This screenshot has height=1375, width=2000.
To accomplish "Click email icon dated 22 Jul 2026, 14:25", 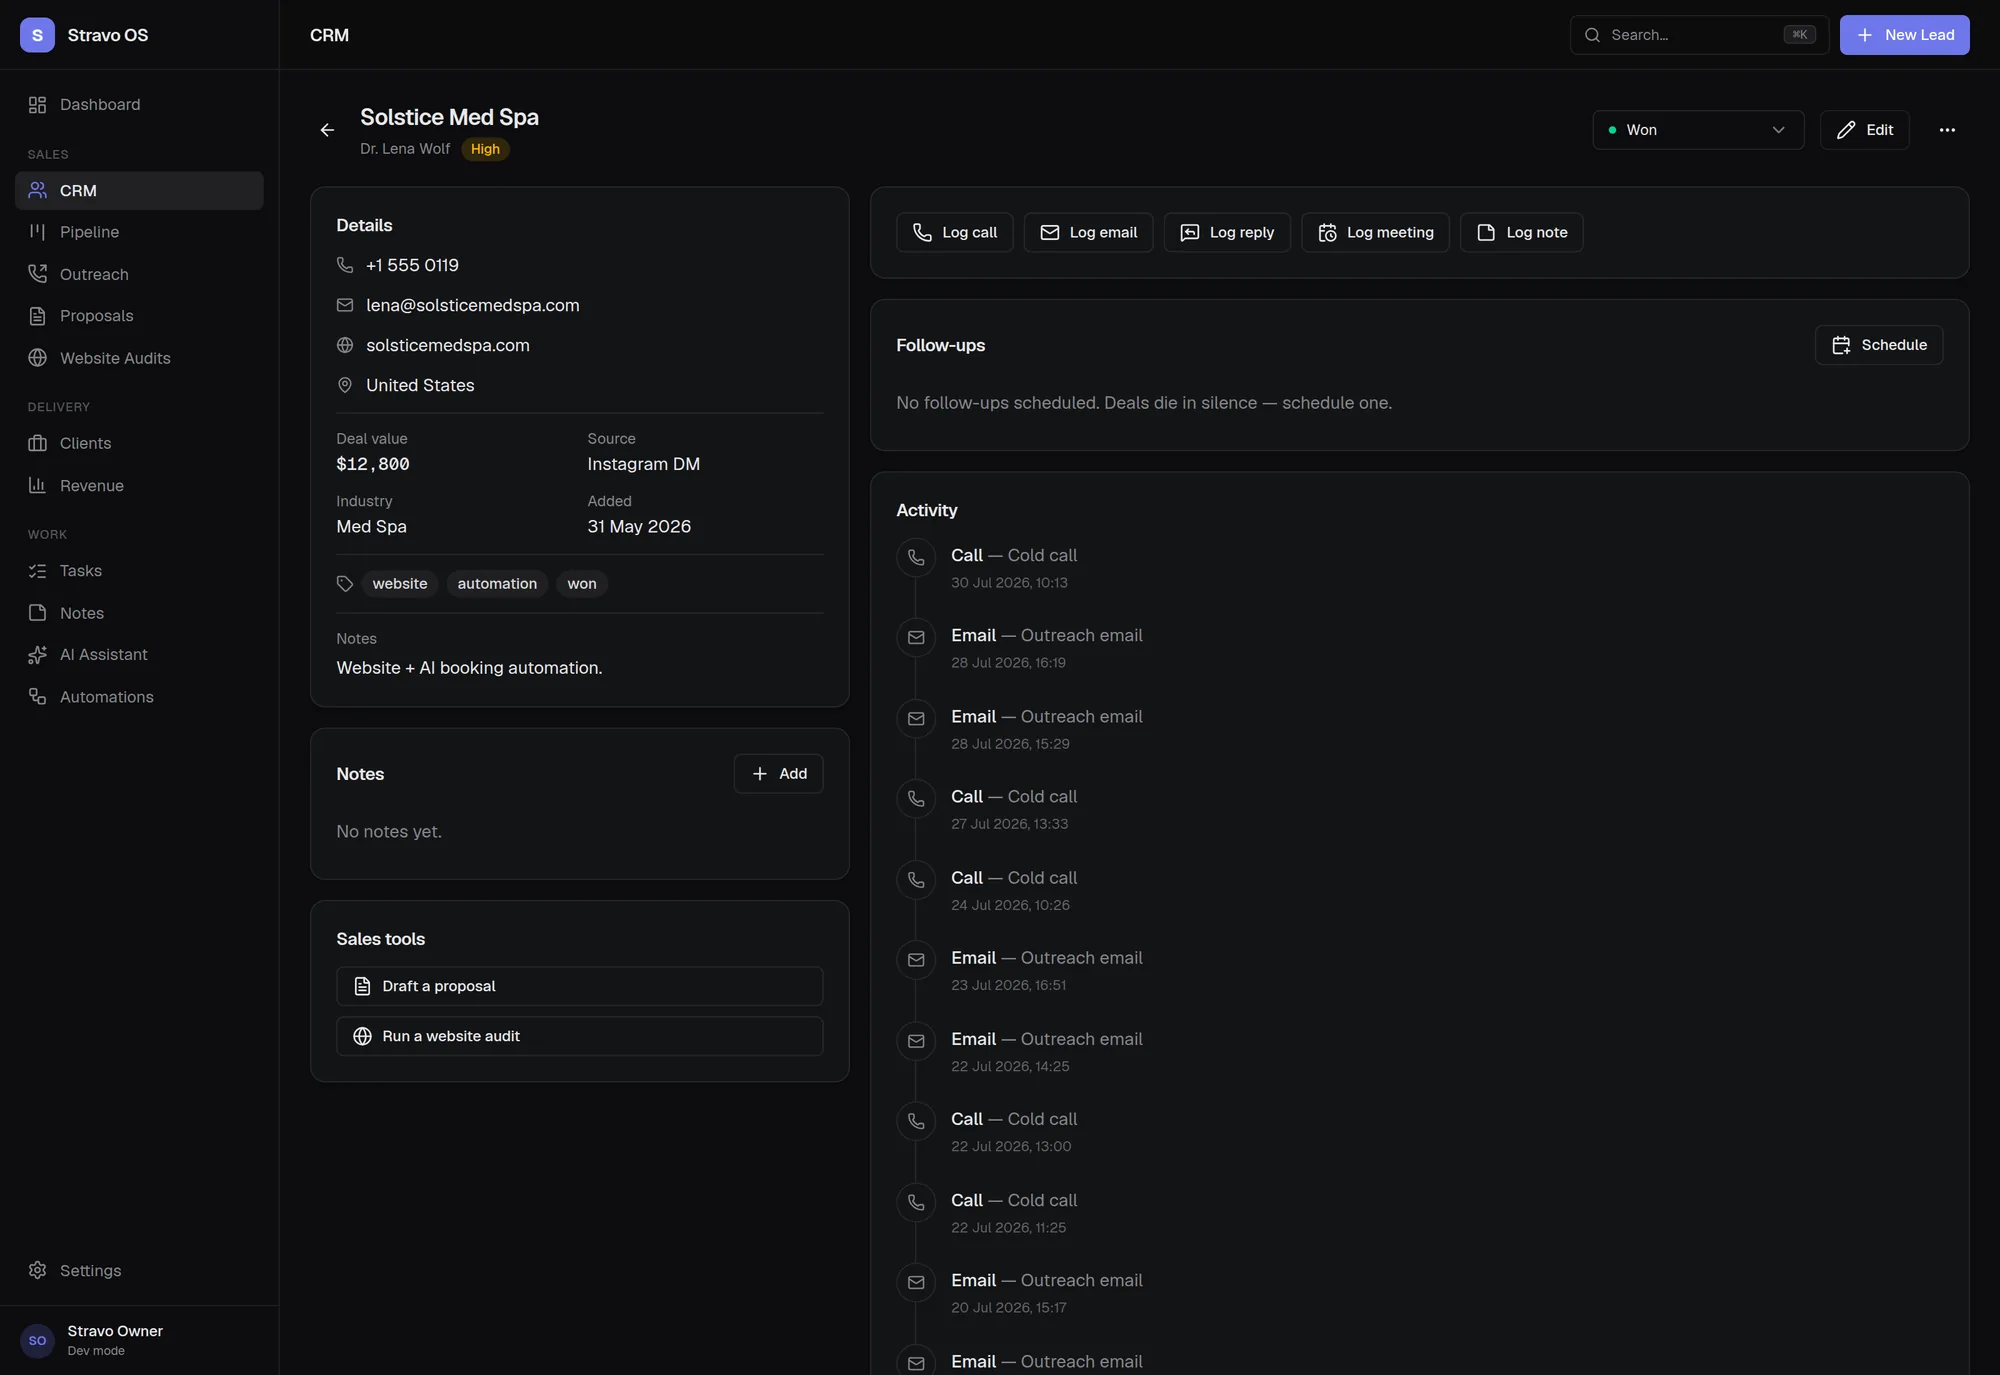I will point(916,1041).
